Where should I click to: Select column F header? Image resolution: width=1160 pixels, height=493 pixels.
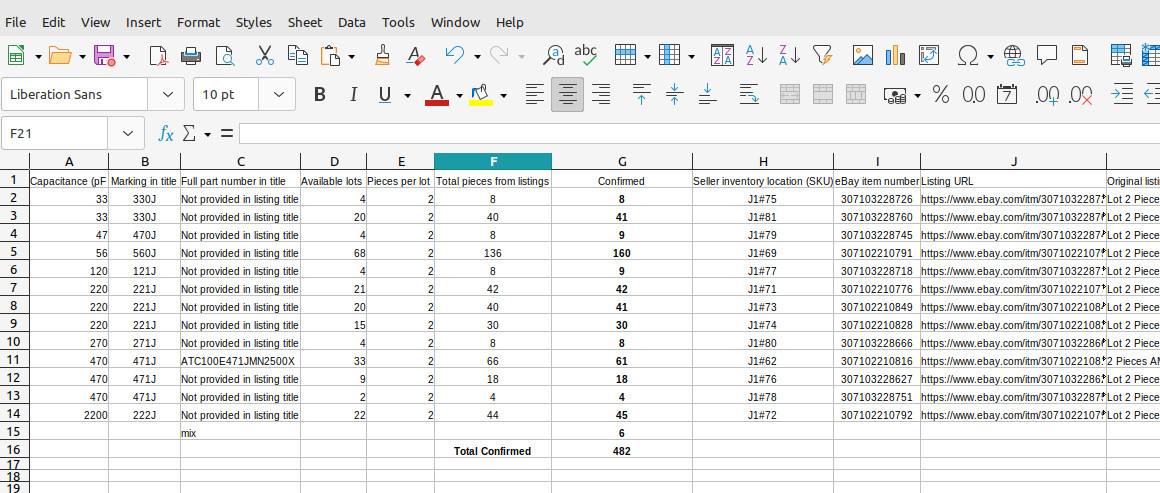(x=493, y=161)
